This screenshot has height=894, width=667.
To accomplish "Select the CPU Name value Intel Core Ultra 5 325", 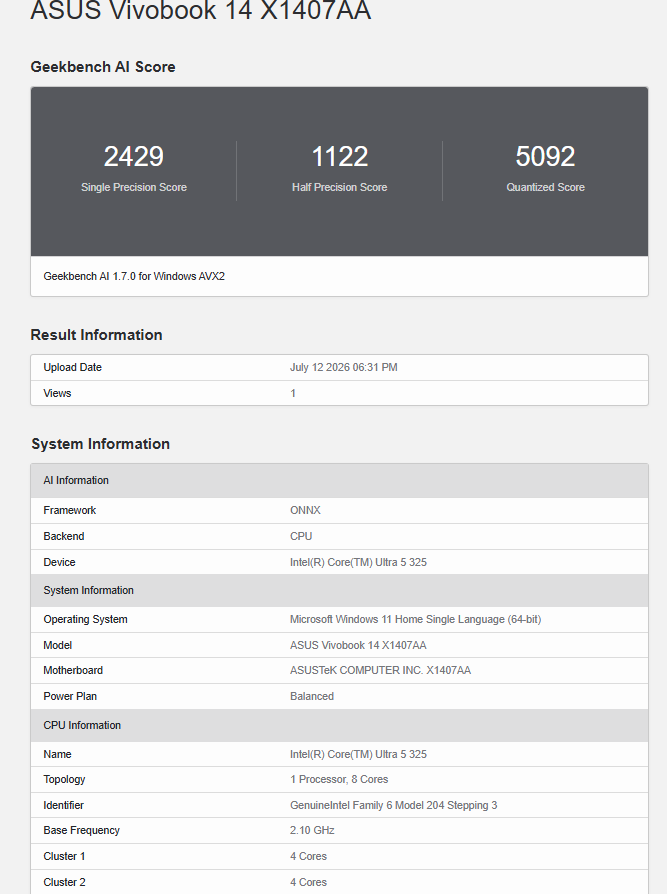I will point(358,754).
